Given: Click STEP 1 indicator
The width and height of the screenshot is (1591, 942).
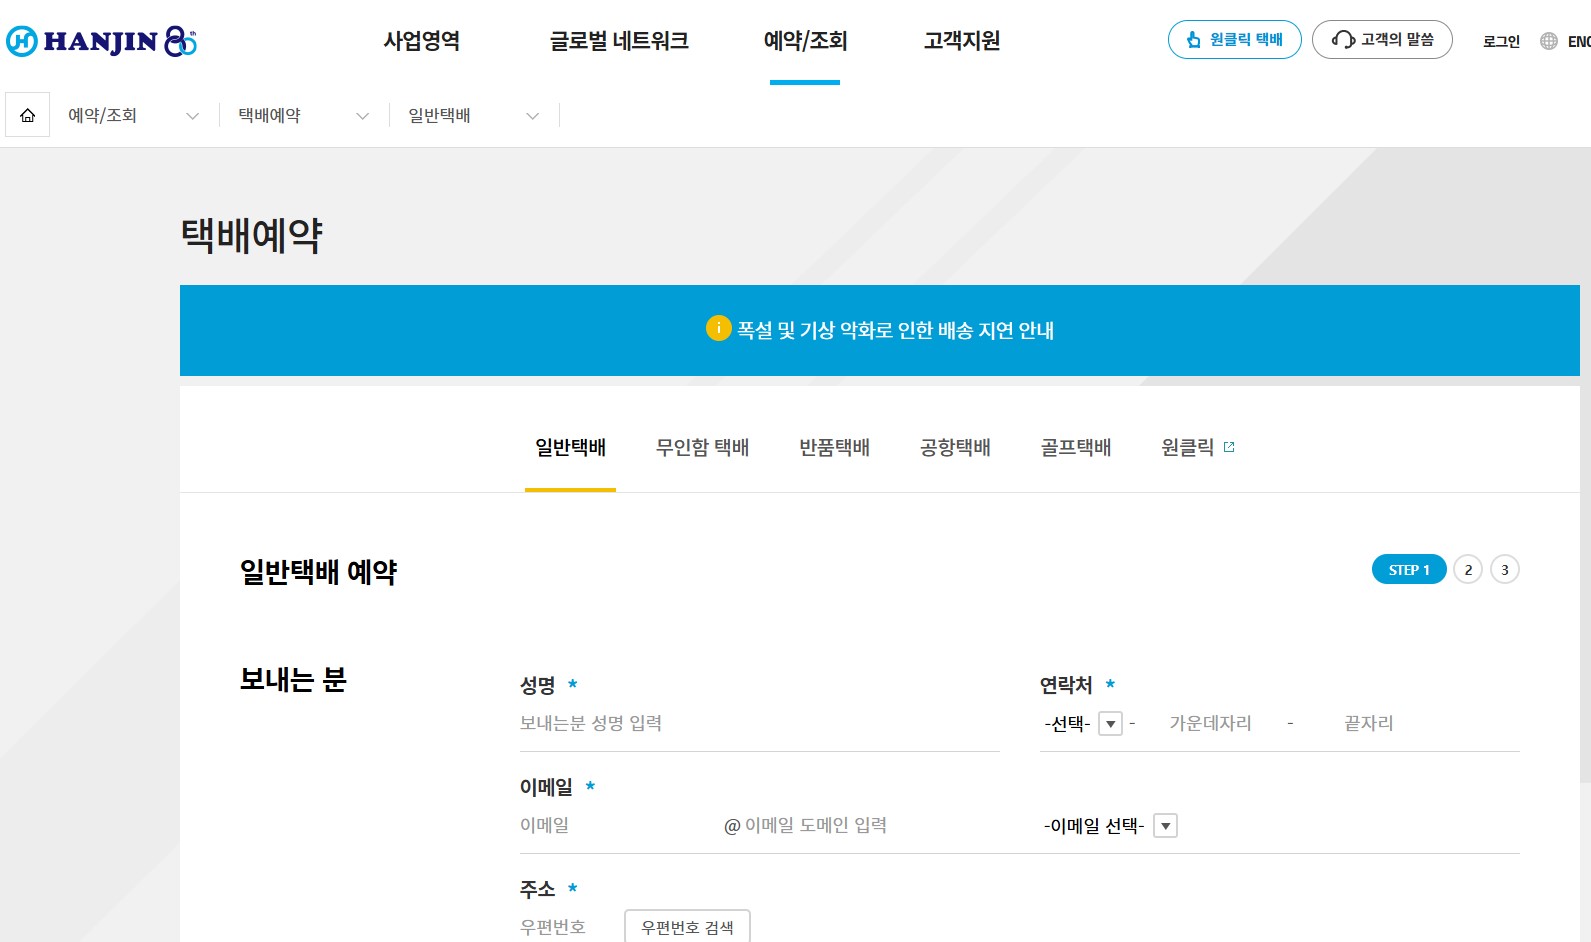Looking at the screenshot, I should click(x=1409, y=569).
